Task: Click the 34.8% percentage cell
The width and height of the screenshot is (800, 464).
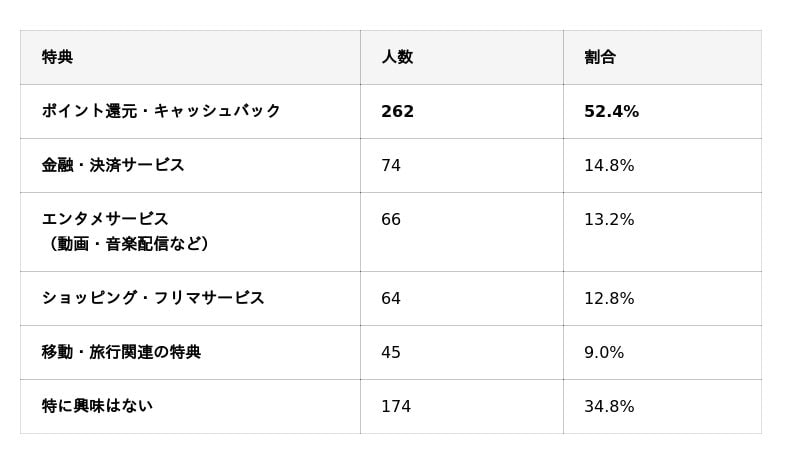Action: [x=609, y=407]
